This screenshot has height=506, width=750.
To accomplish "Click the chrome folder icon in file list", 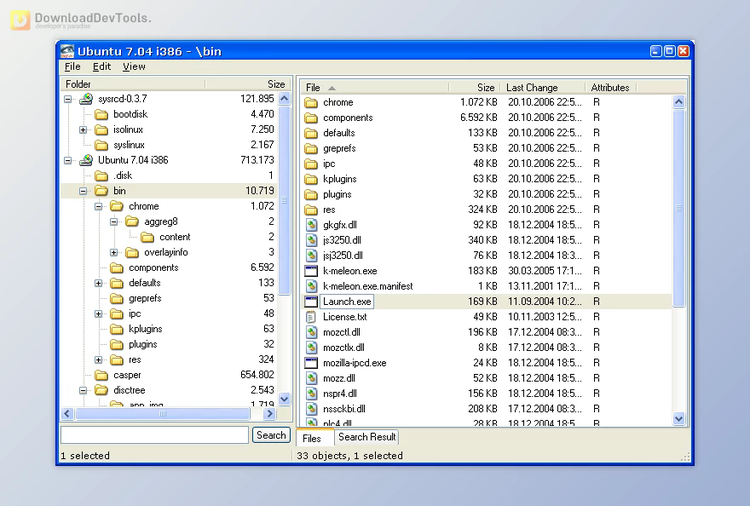I will (311, 102).
